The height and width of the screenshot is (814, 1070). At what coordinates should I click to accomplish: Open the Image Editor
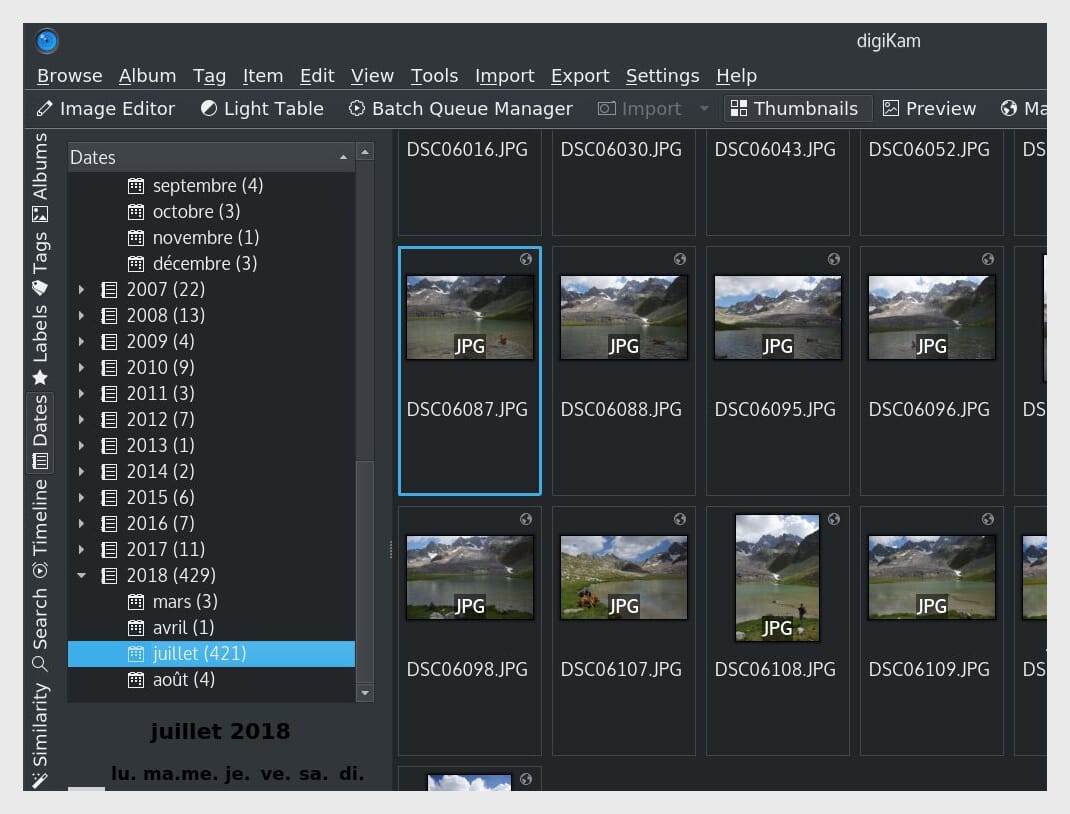point(106,108)
